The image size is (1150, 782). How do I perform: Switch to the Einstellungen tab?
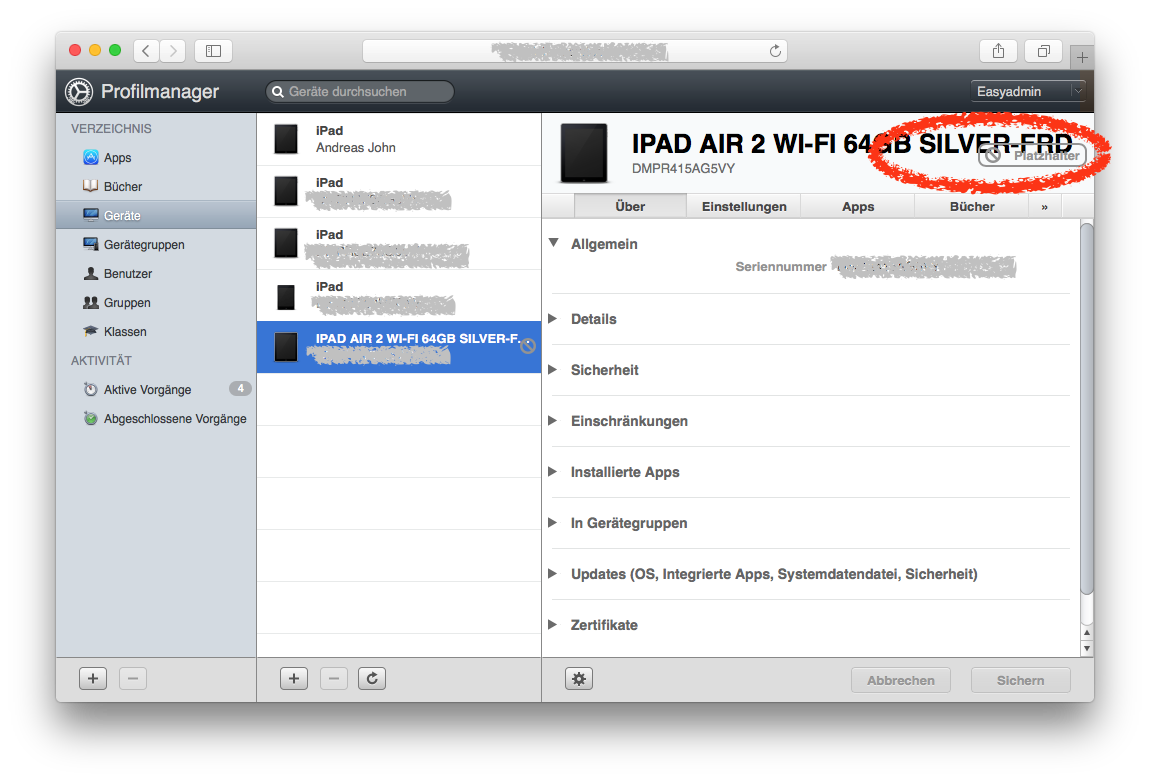pyautogui.click(x=744, y=206)
